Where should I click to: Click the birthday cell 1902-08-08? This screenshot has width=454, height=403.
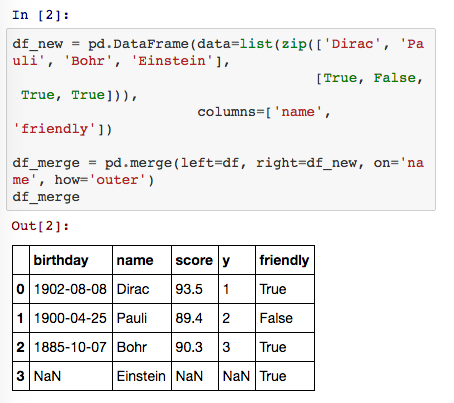pyautogui.click(x=71, y=289)
